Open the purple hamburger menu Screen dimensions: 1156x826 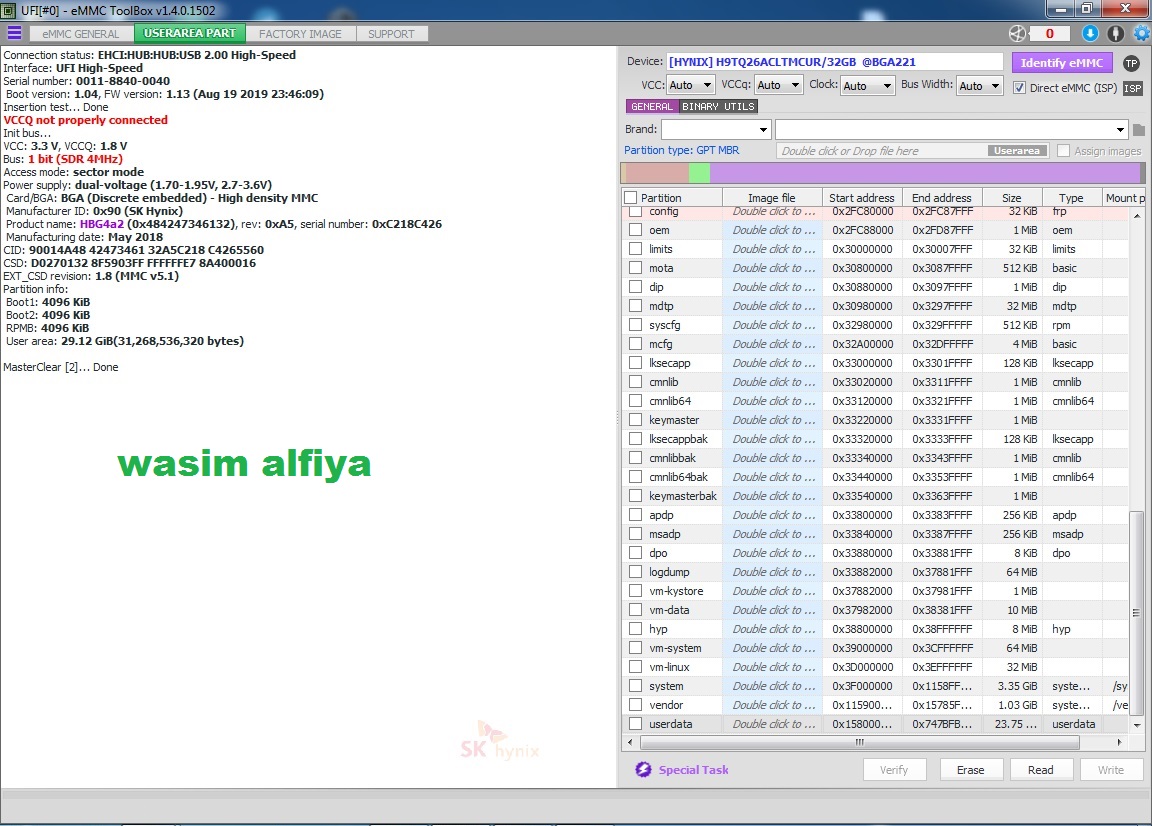click(x=14, y=33)
